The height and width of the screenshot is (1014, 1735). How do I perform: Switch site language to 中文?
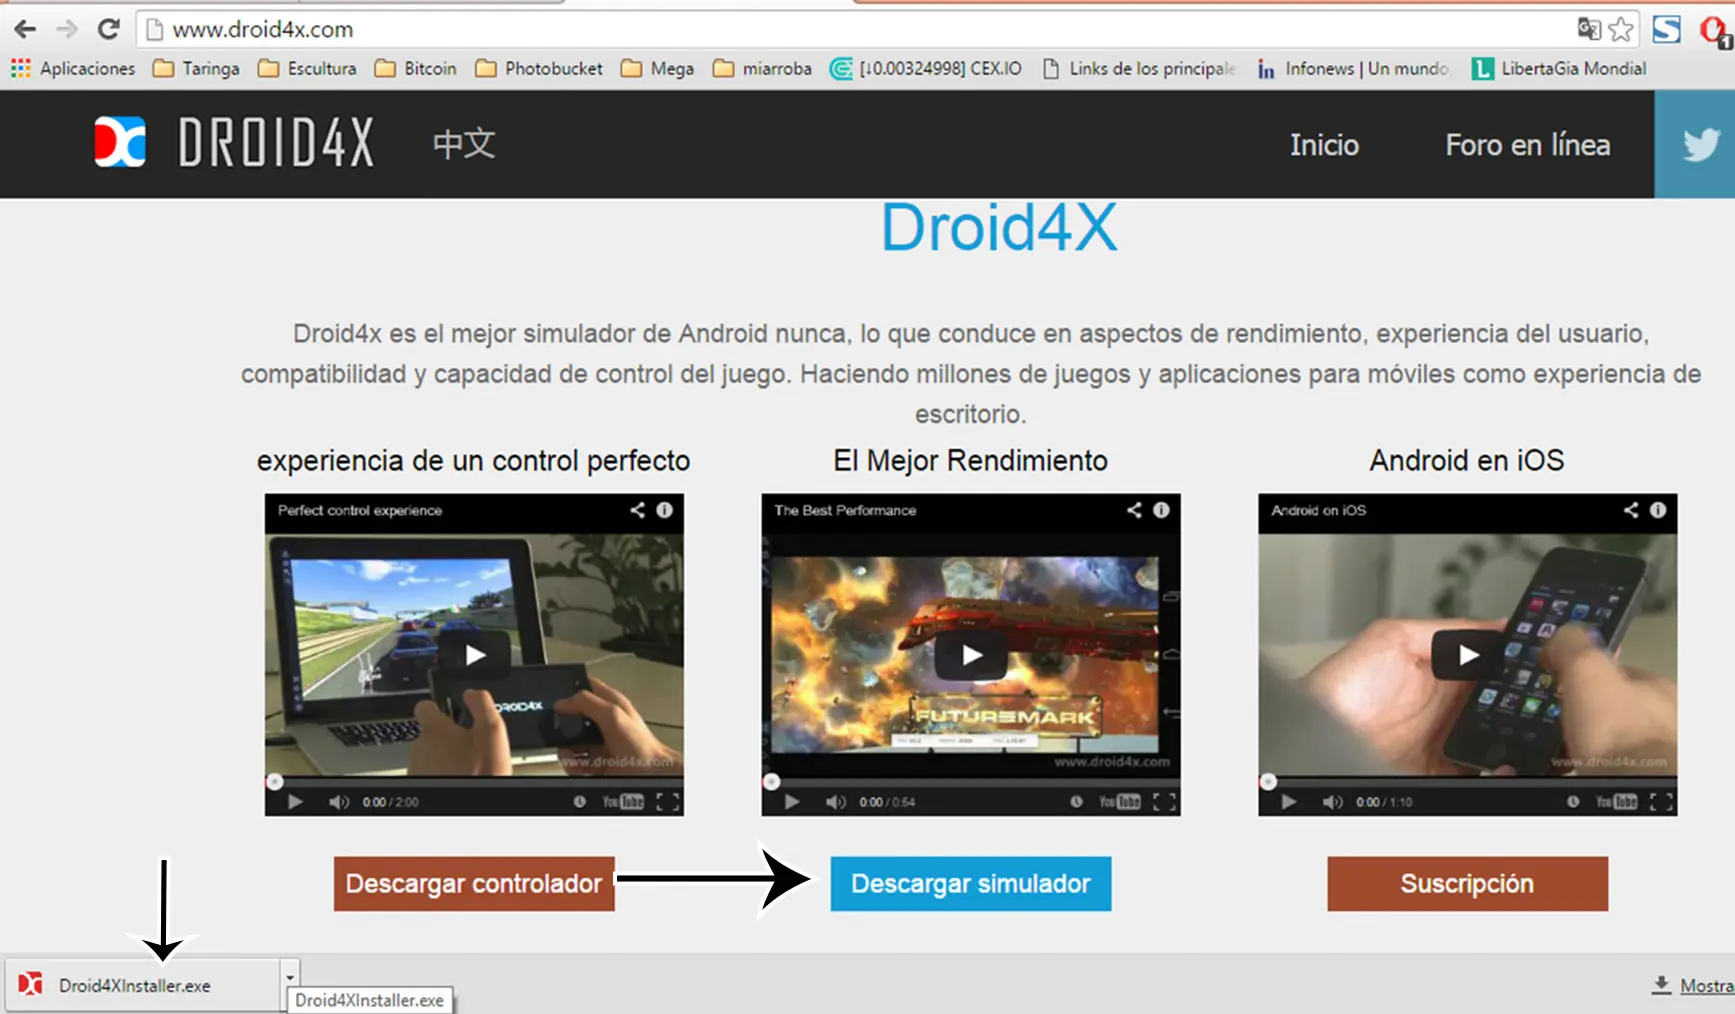[x=464, y=143]
